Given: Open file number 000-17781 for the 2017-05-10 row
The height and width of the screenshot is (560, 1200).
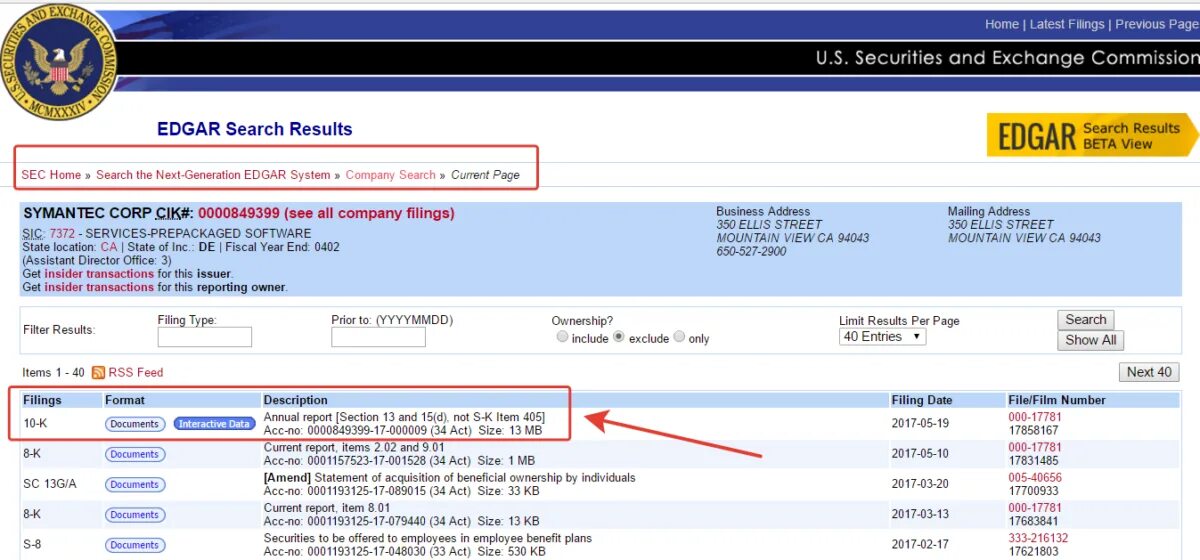Looking at the screenshot, I should pyautogui.click(x=1035, y=447).
